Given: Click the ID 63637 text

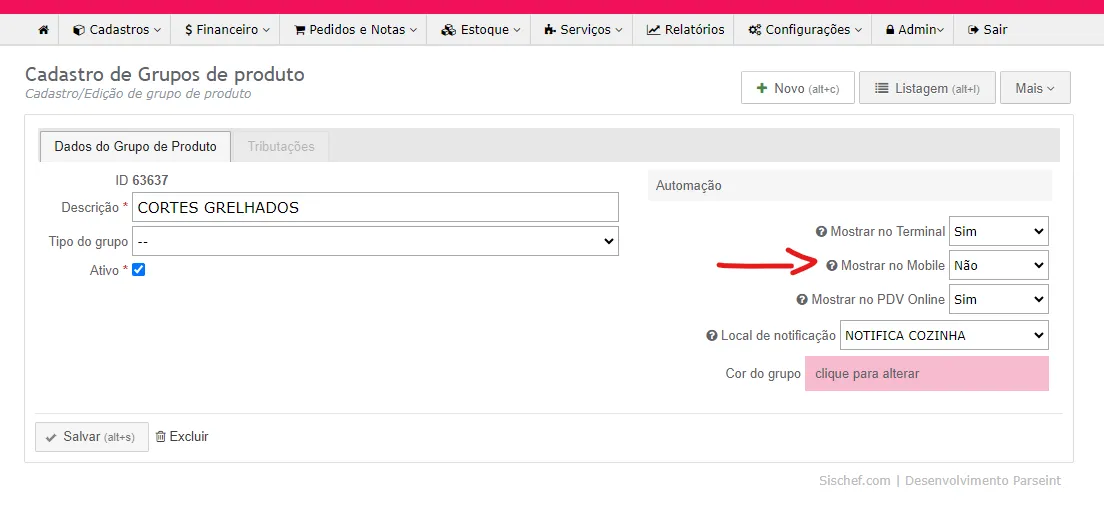Looking at the screenshot, I should [x=142, y=180].
